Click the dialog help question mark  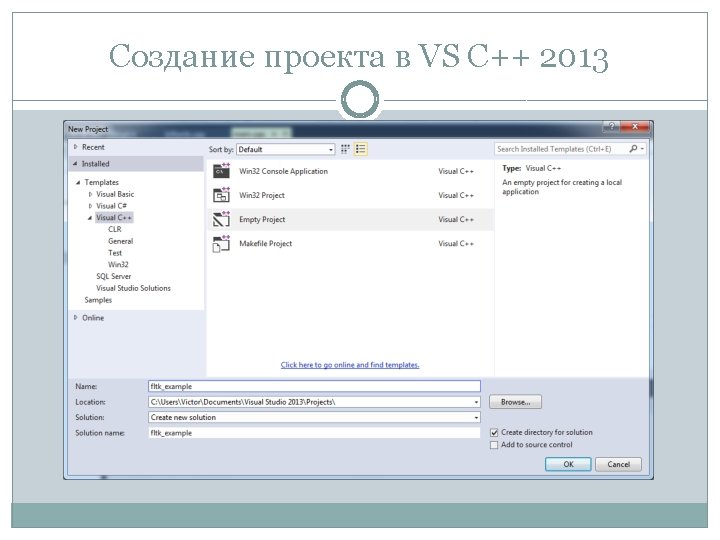tap(611, 126)
